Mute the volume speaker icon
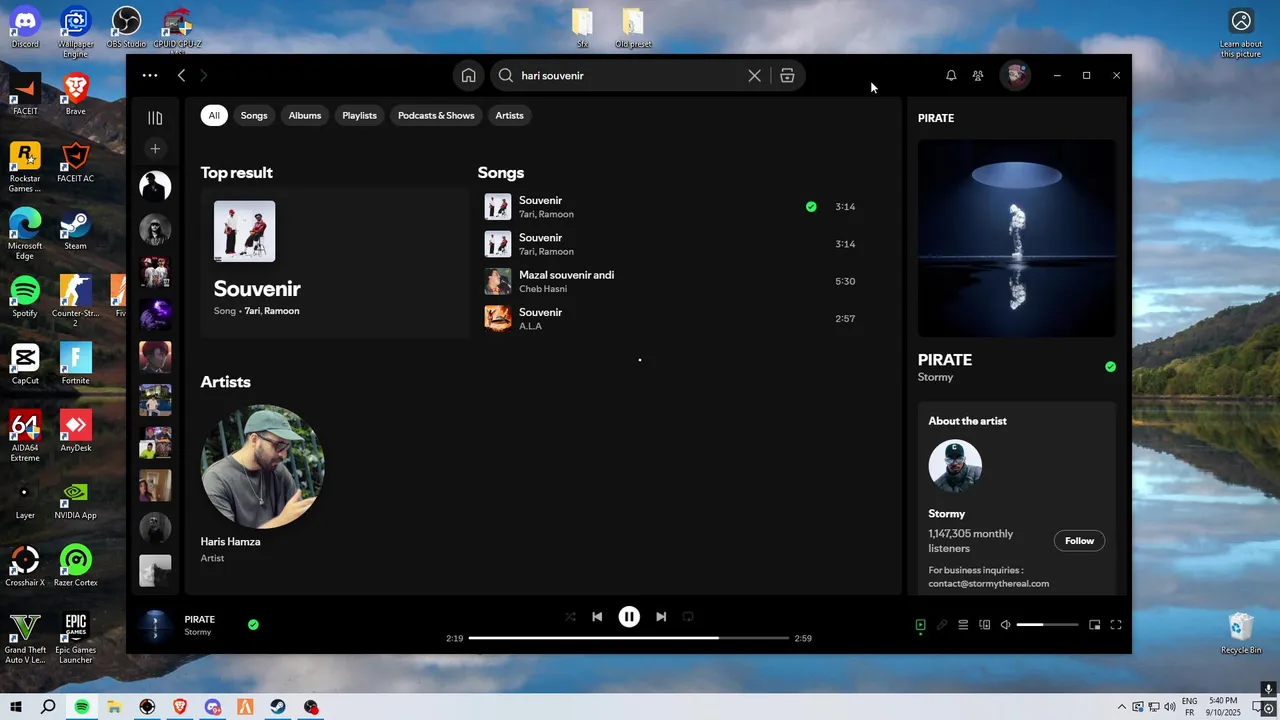This screenshot has width=1280, height=720. tap(1006, 625)
